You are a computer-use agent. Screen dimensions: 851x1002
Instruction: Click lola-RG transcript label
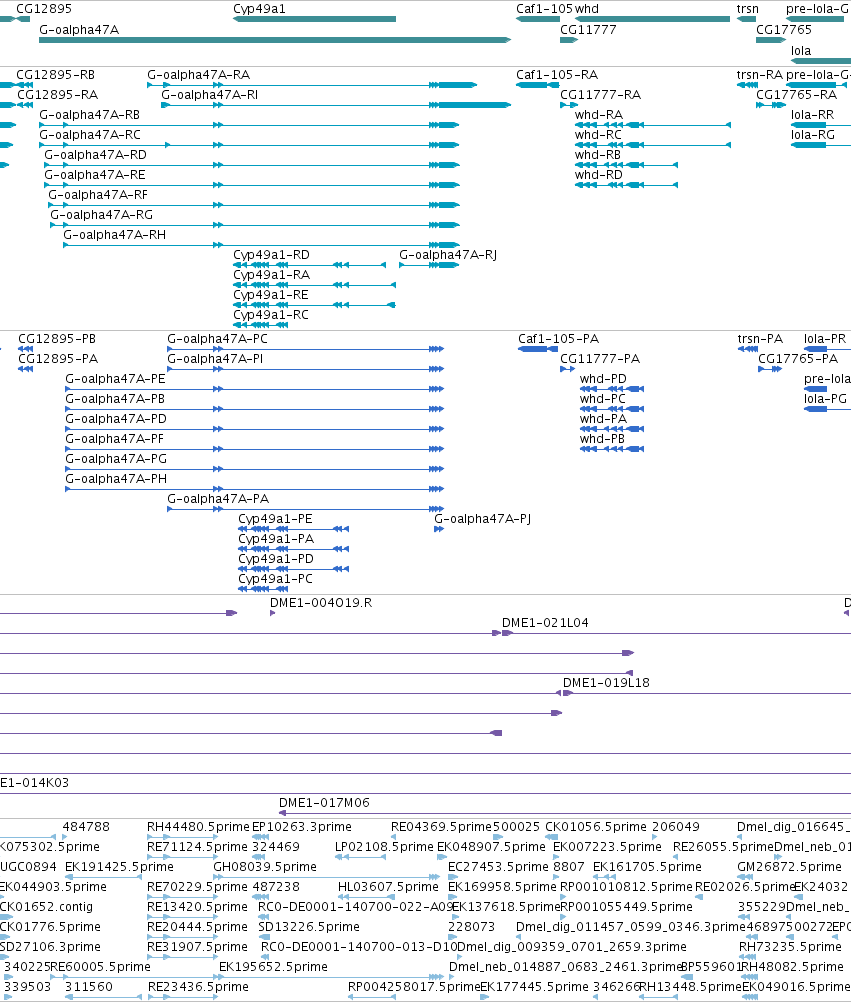point(813,134)
